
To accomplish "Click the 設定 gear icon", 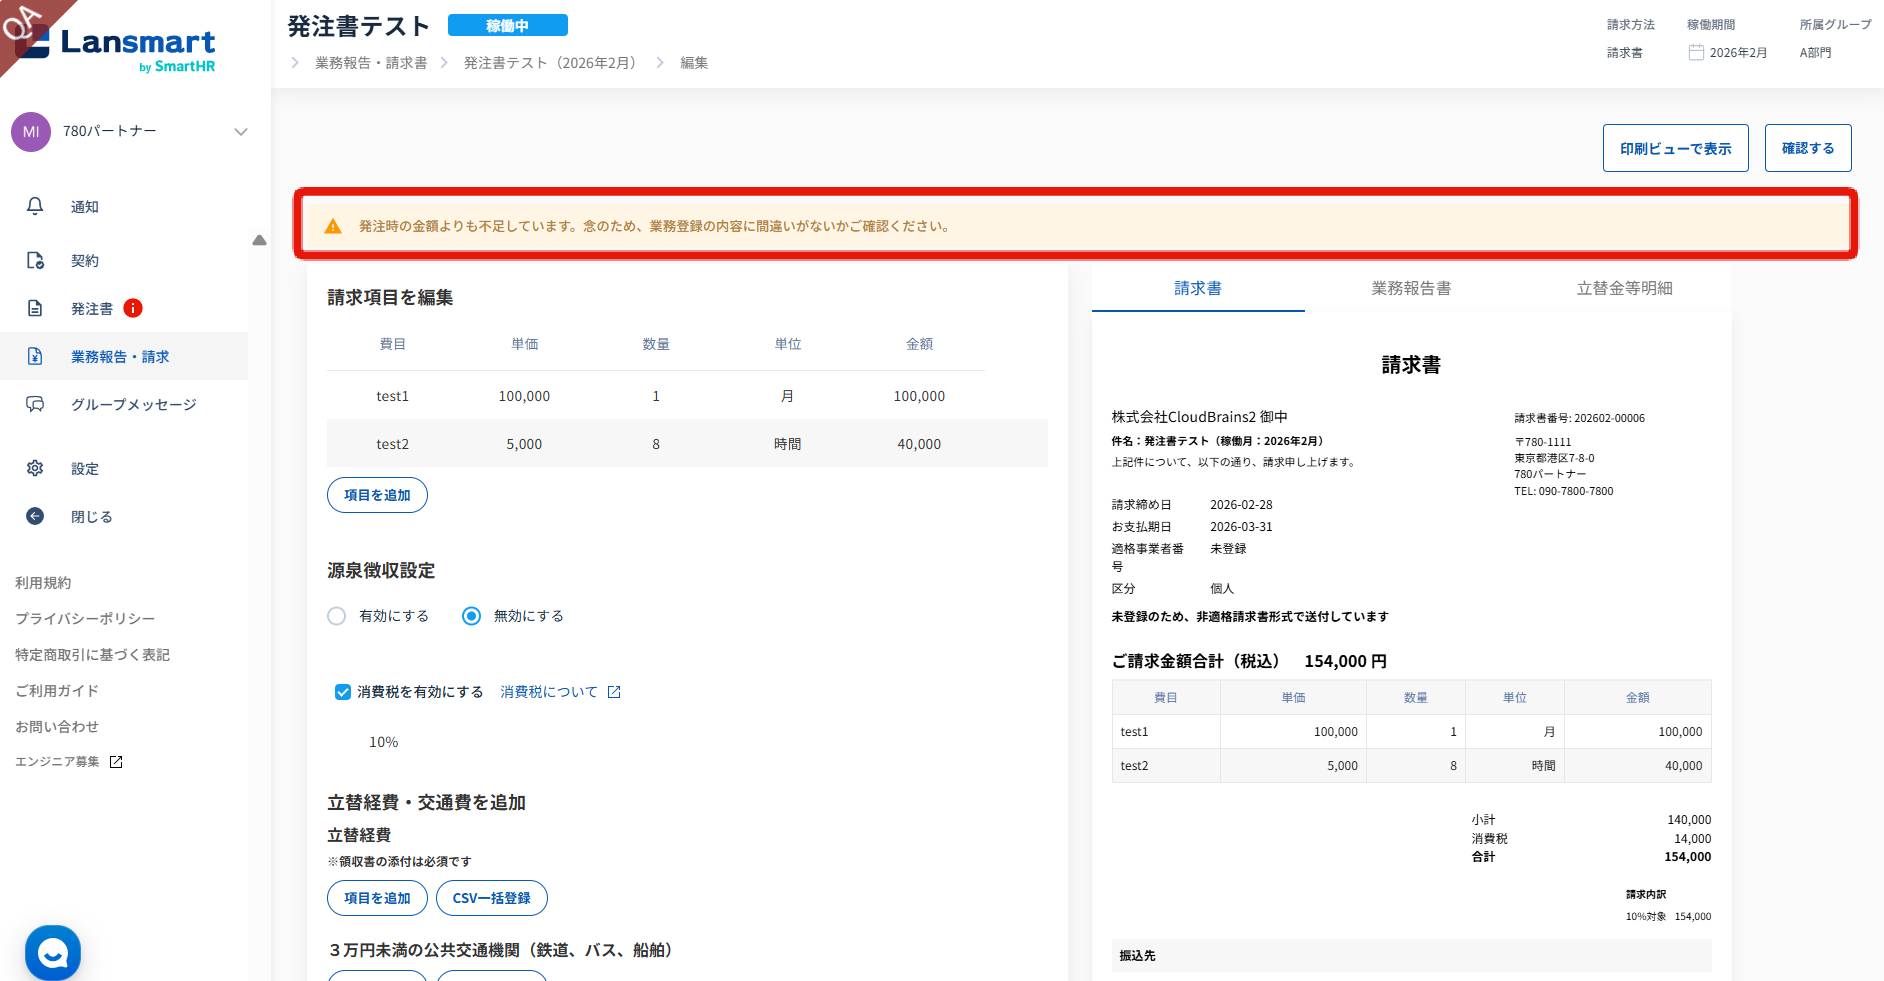I will coord(35,468).
